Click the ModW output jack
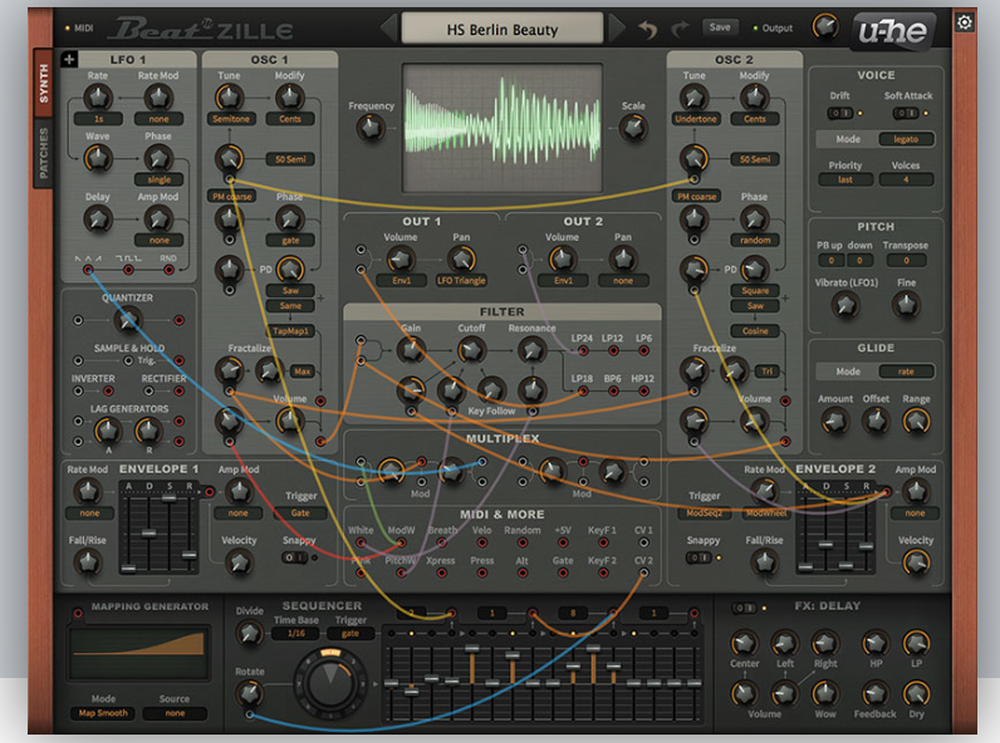Screen dimensions: 1000x743 [x=401, y=543]
